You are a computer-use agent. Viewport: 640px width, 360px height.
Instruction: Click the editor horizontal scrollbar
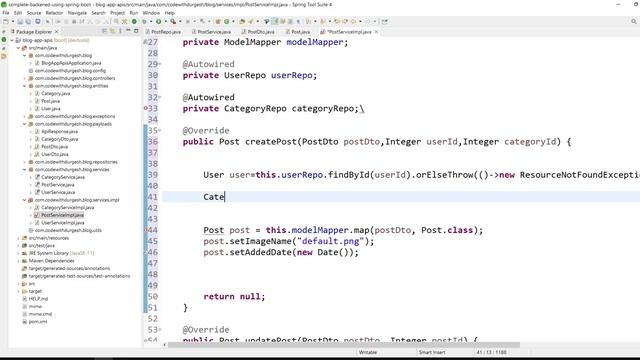(x=344, y=345)
